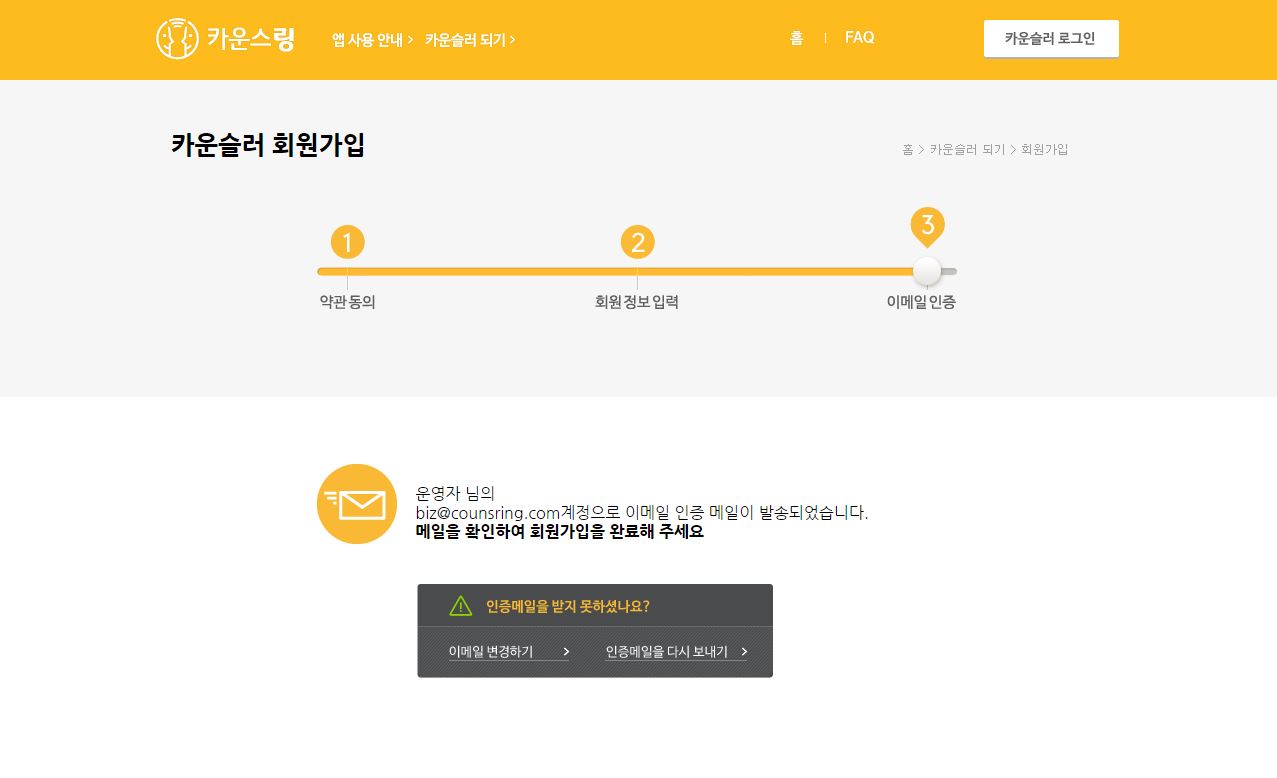Click the 이메일 인증 step label

pos(921,302)
